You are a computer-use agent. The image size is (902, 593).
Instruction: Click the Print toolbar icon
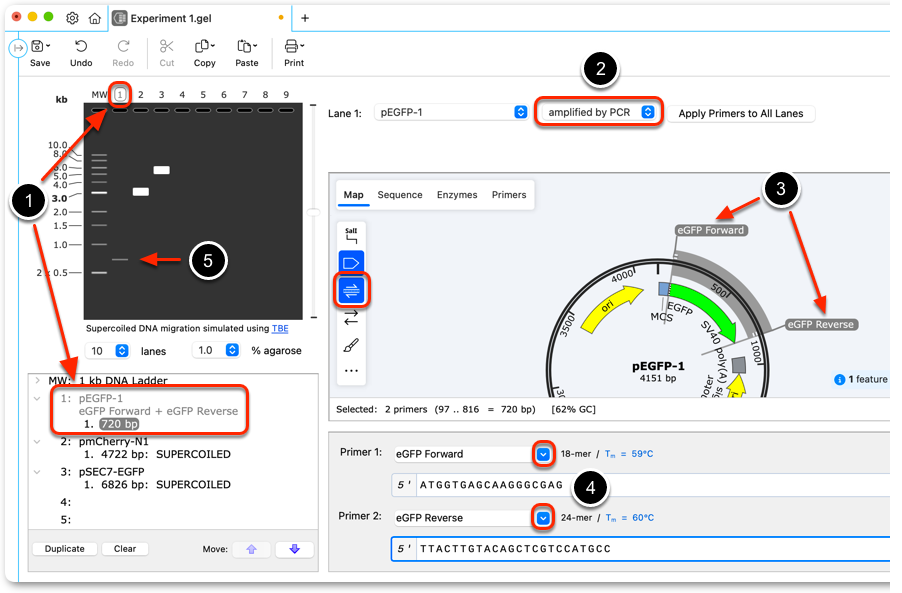click(x=293, y=47)
